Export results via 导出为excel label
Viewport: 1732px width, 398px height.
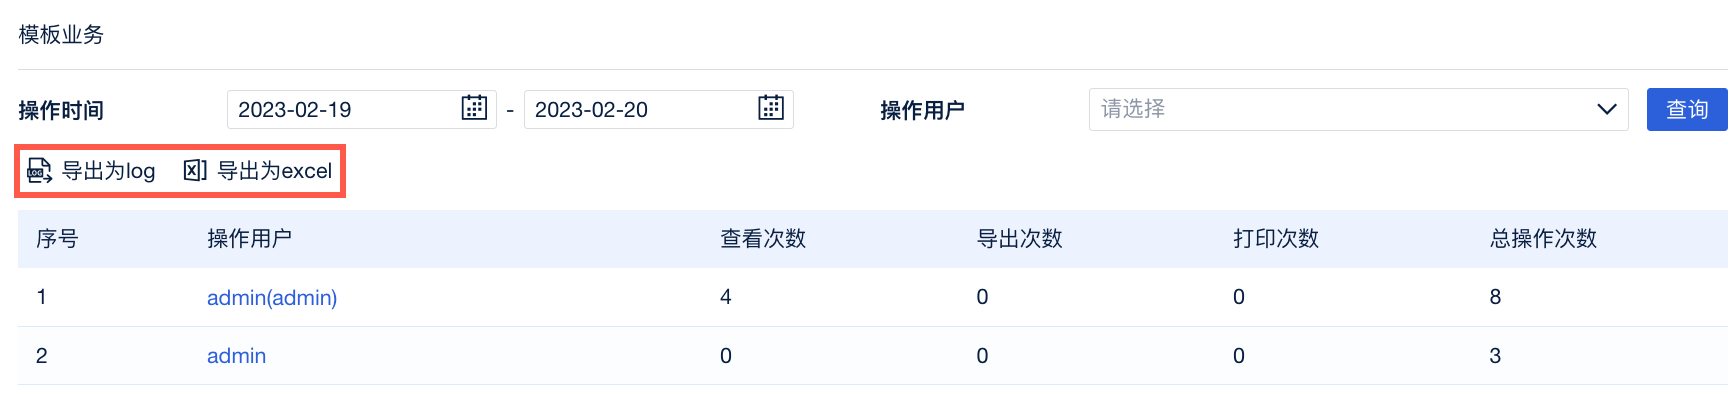[x=275, y=171]
